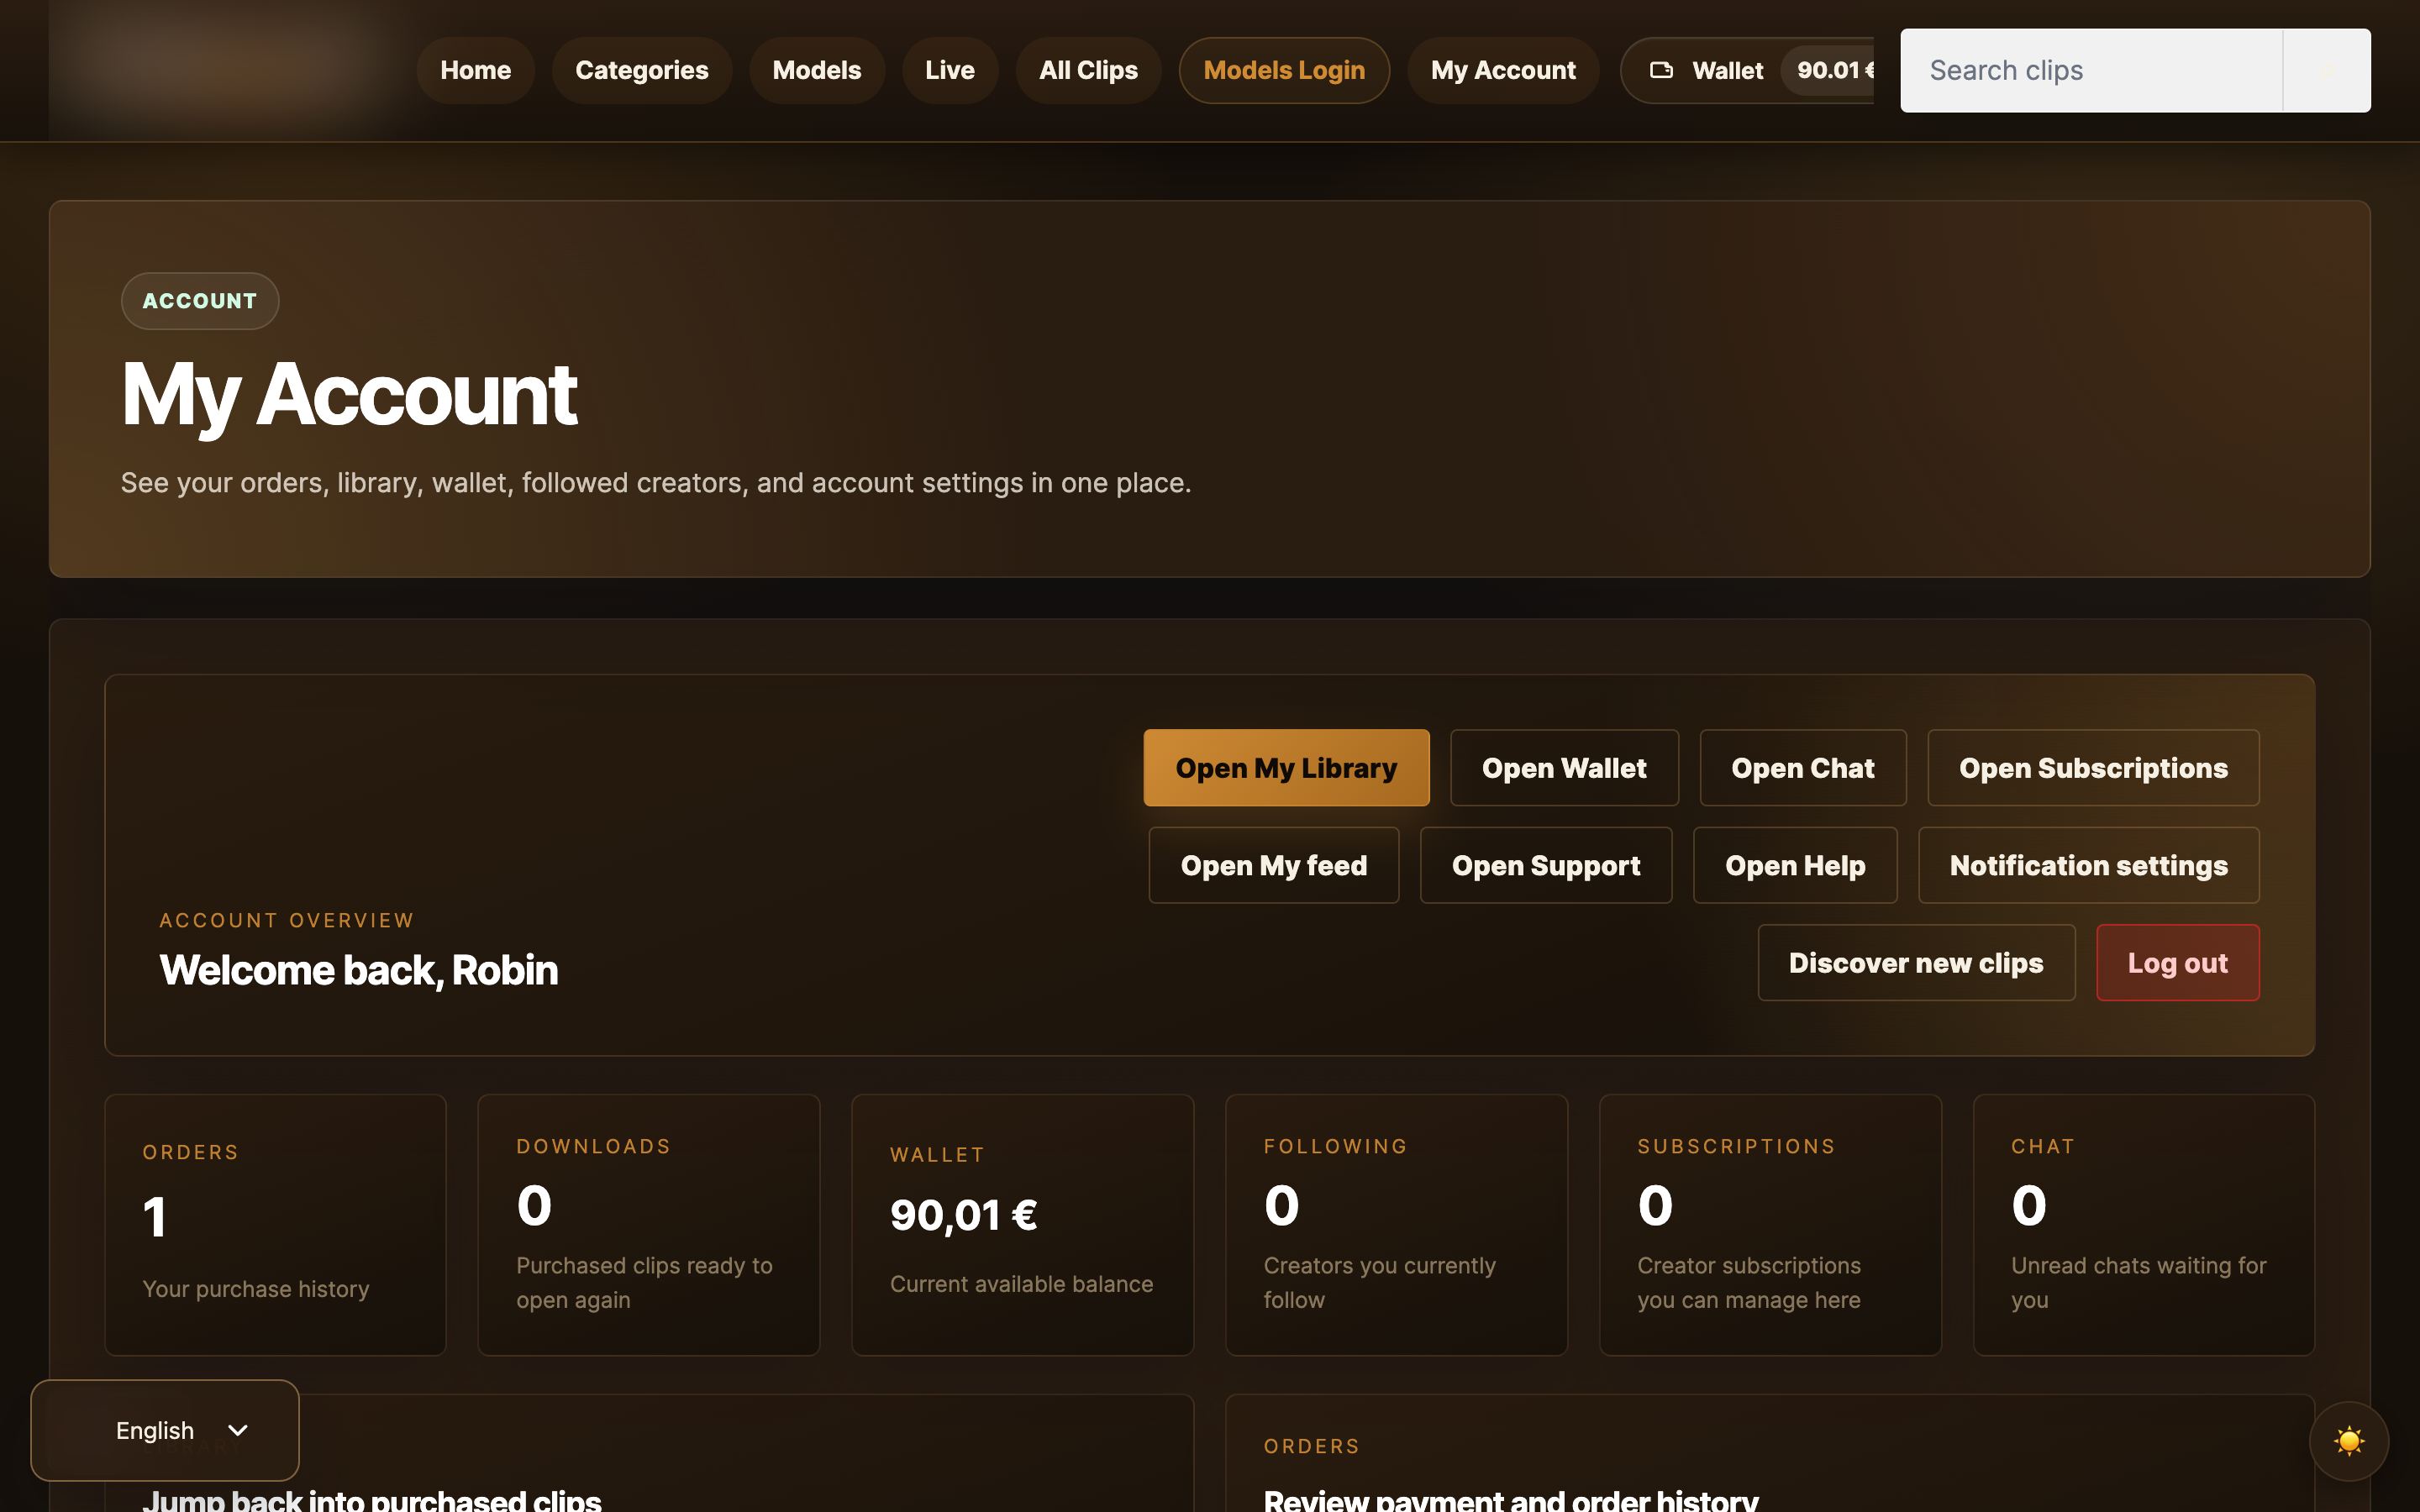Open the Live nav item
Viewport: 2420px width, 1512px height.
(x=950, y=70)
